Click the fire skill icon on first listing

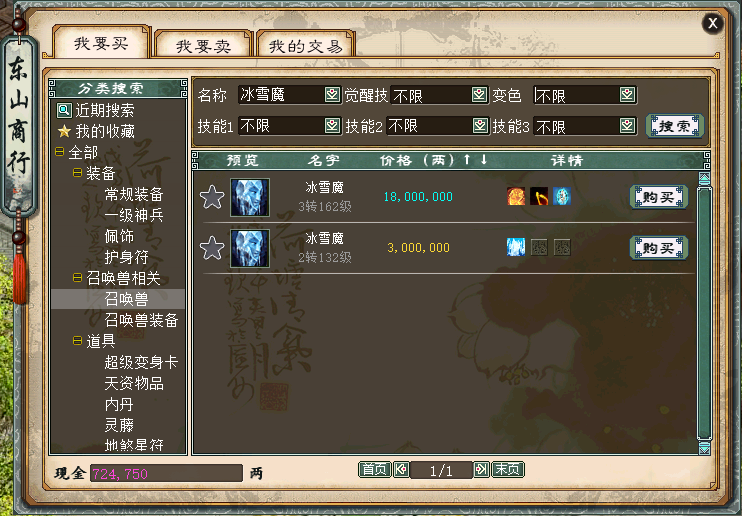click(516, 196)
